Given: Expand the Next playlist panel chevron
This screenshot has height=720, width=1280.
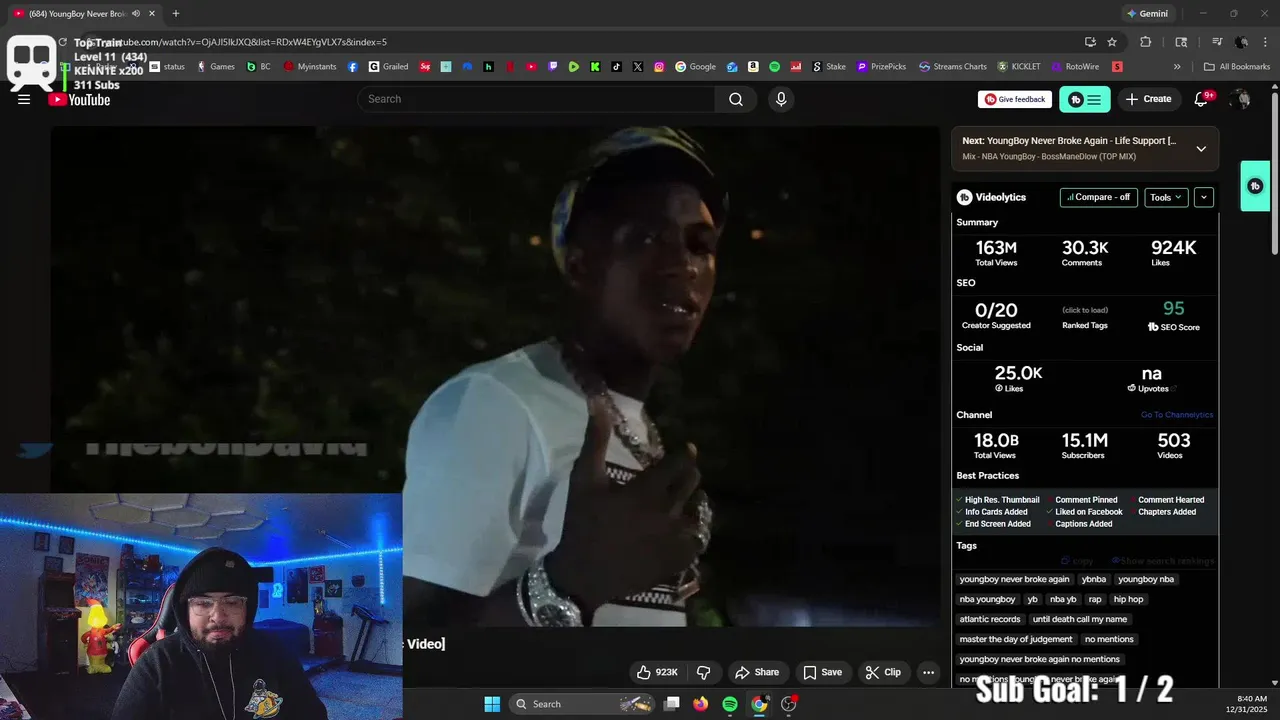Looking at the screenshot, I should pos(1201,149).
